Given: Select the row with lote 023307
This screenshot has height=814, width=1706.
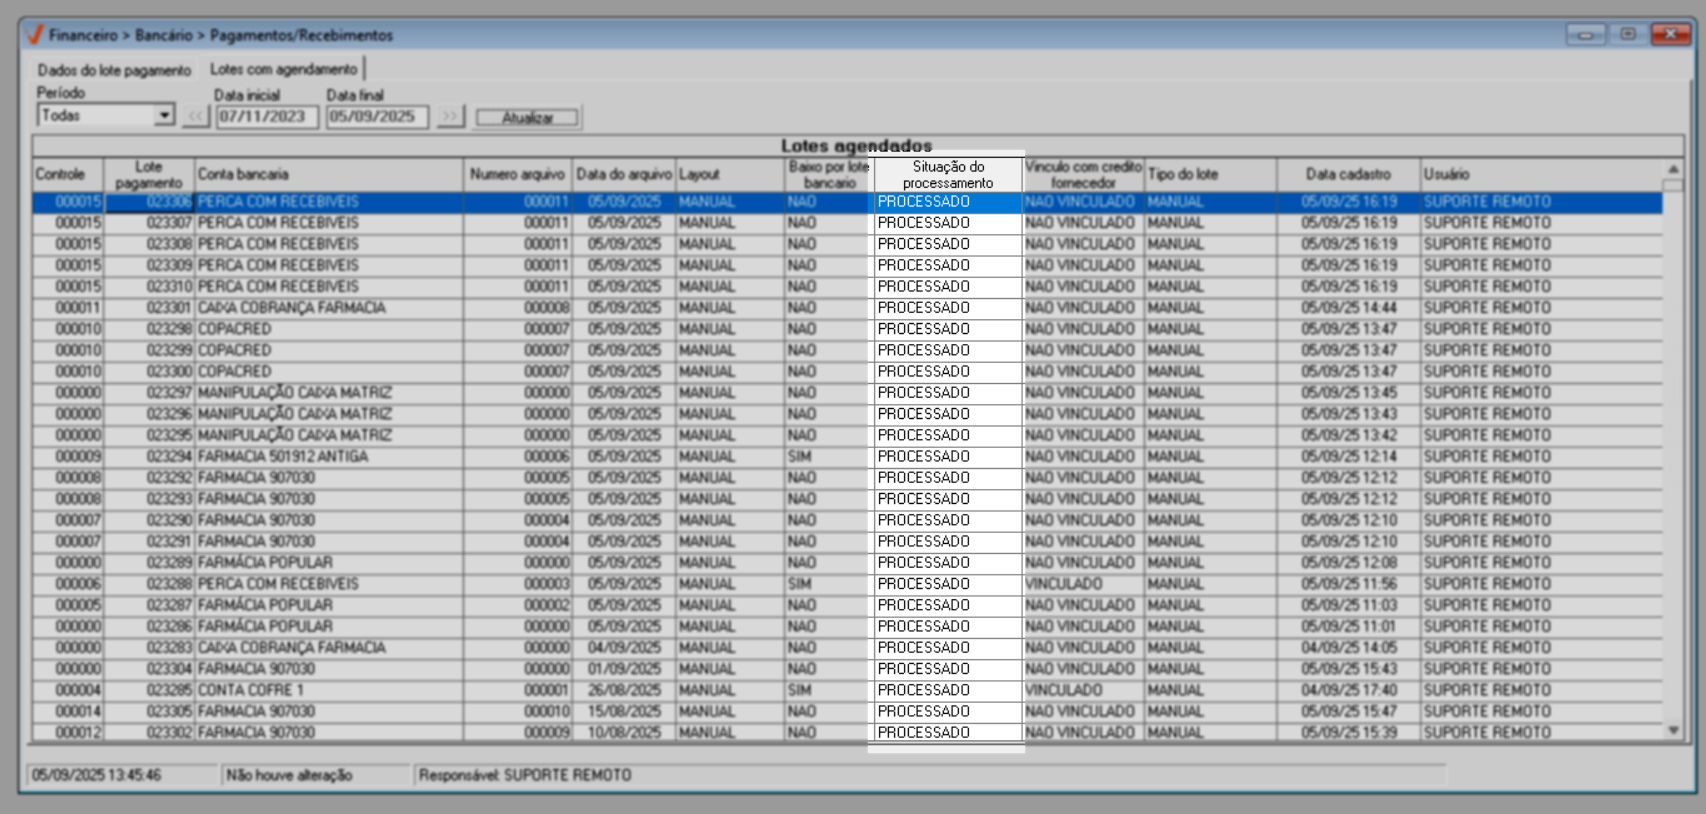Looking at the screenshot, I should tap(847, 223).
